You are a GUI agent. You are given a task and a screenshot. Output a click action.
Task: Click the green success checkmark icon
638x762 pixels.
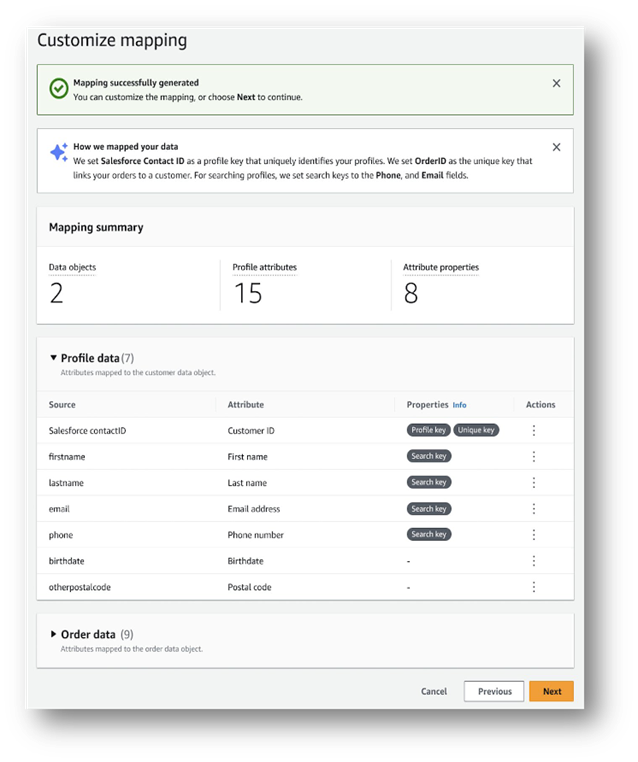click(59, 88)
